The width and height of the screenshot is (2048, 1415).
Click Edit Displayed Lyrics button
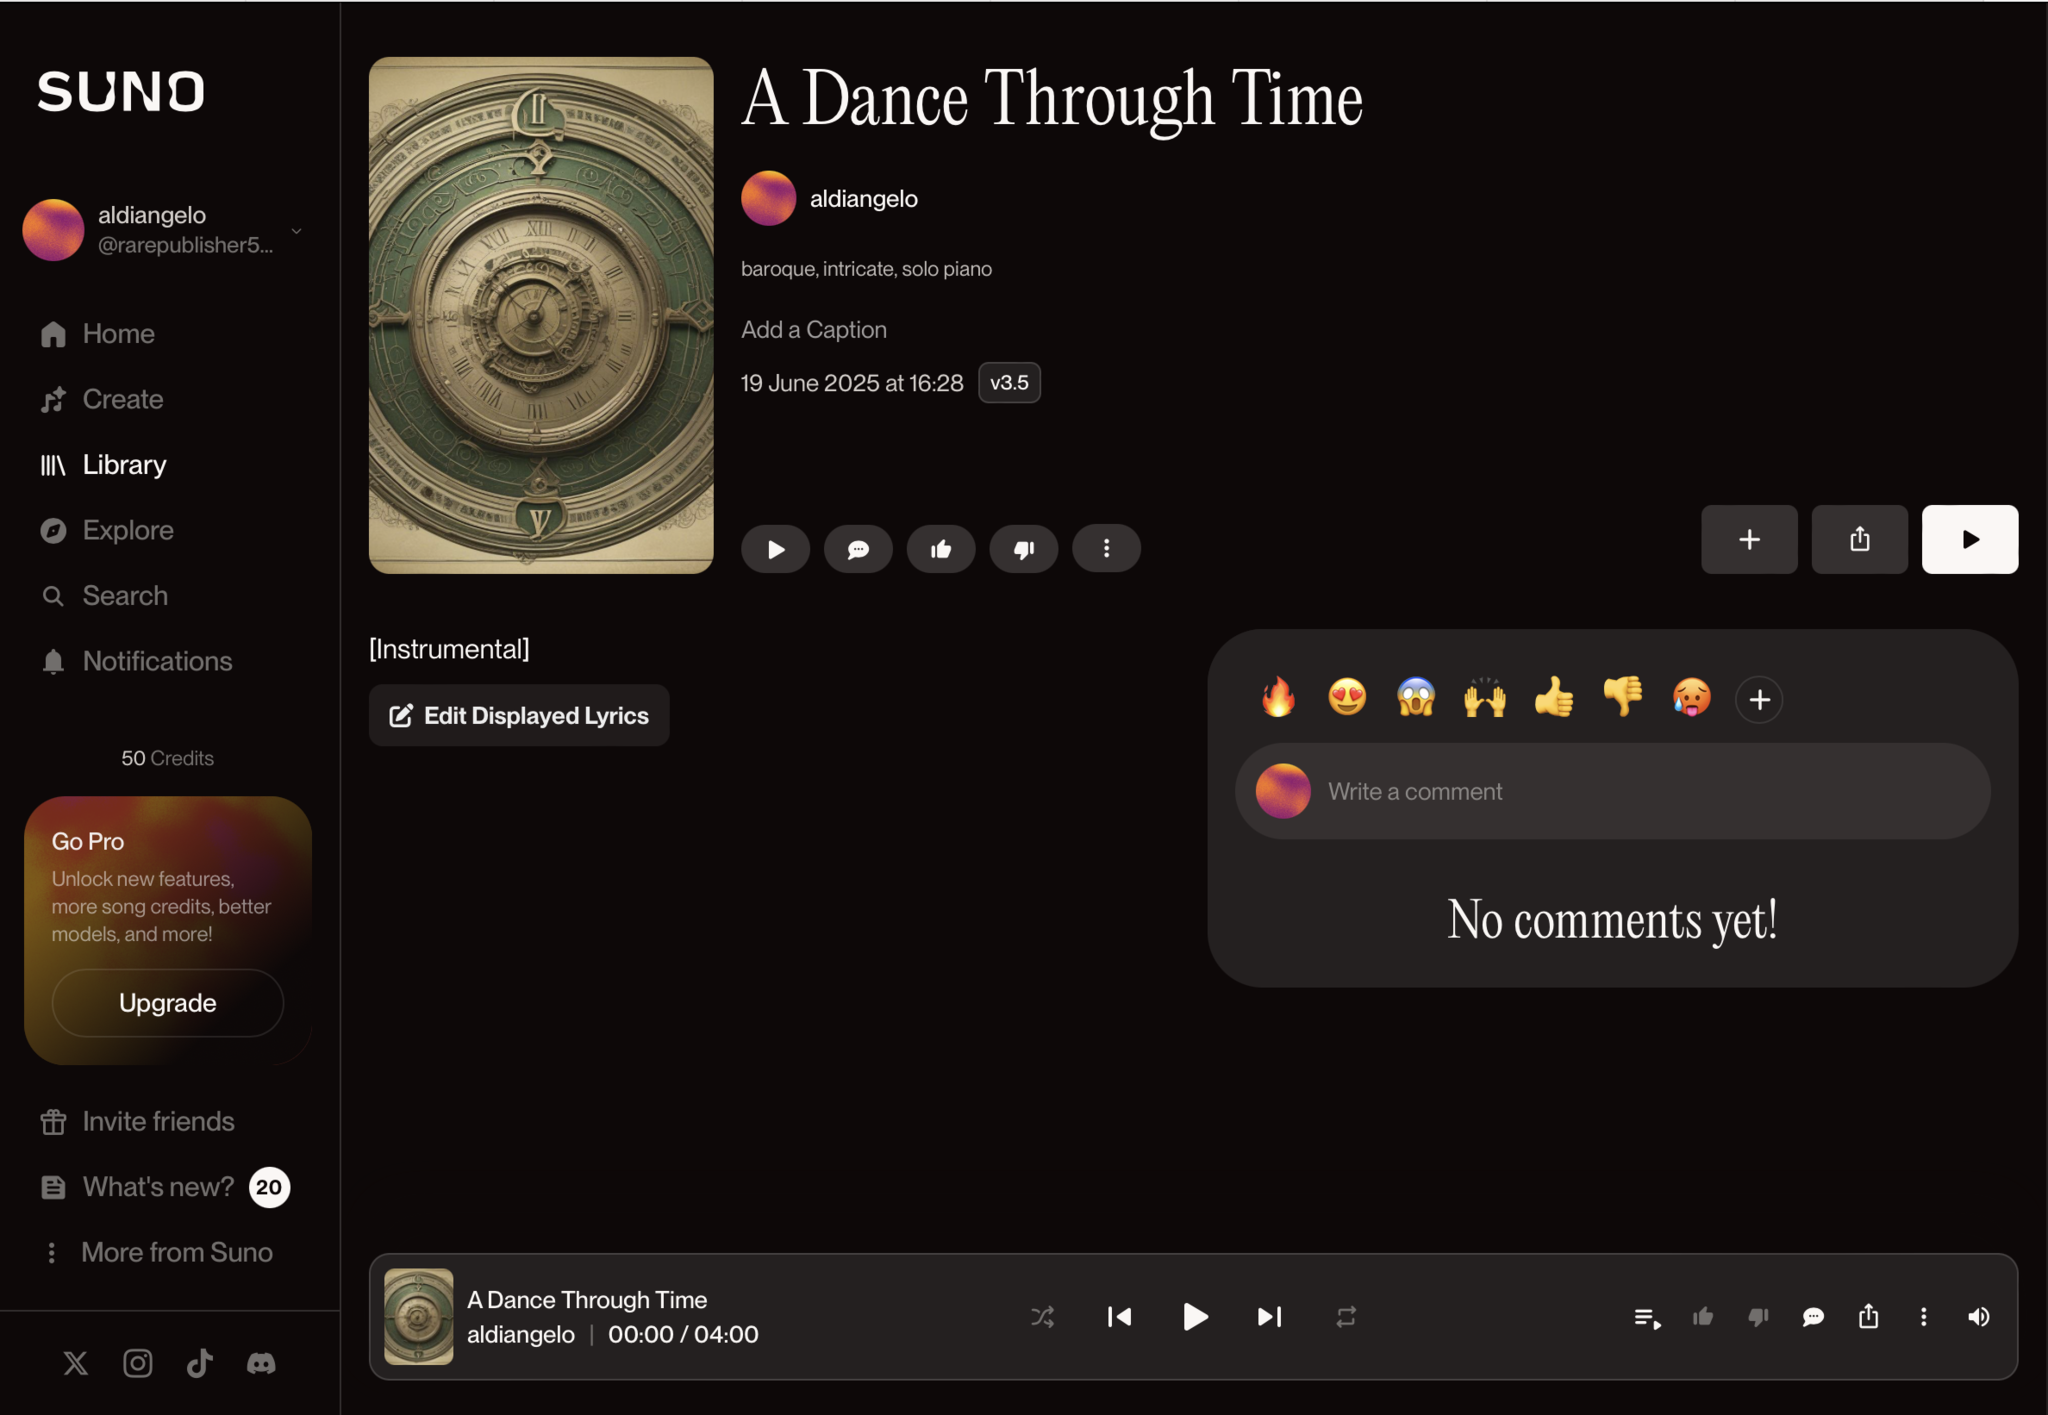click(x=519, y=715)
